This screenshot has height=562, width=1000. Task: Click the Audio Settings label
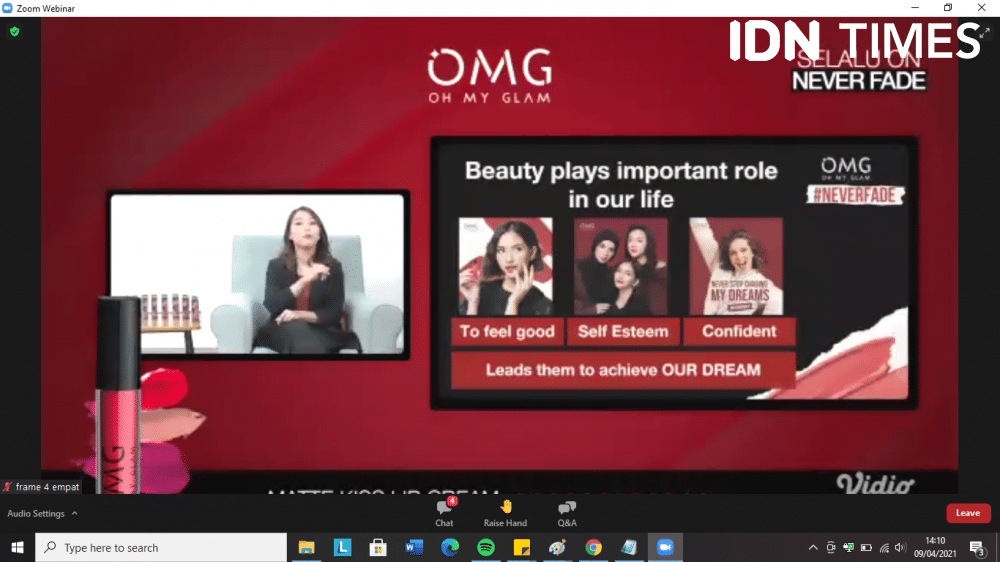36,514
